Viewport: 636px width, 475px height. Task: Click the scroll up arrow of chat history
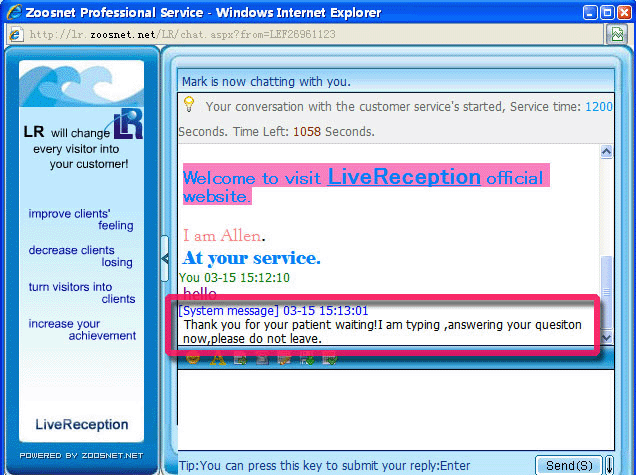(606, 152)
